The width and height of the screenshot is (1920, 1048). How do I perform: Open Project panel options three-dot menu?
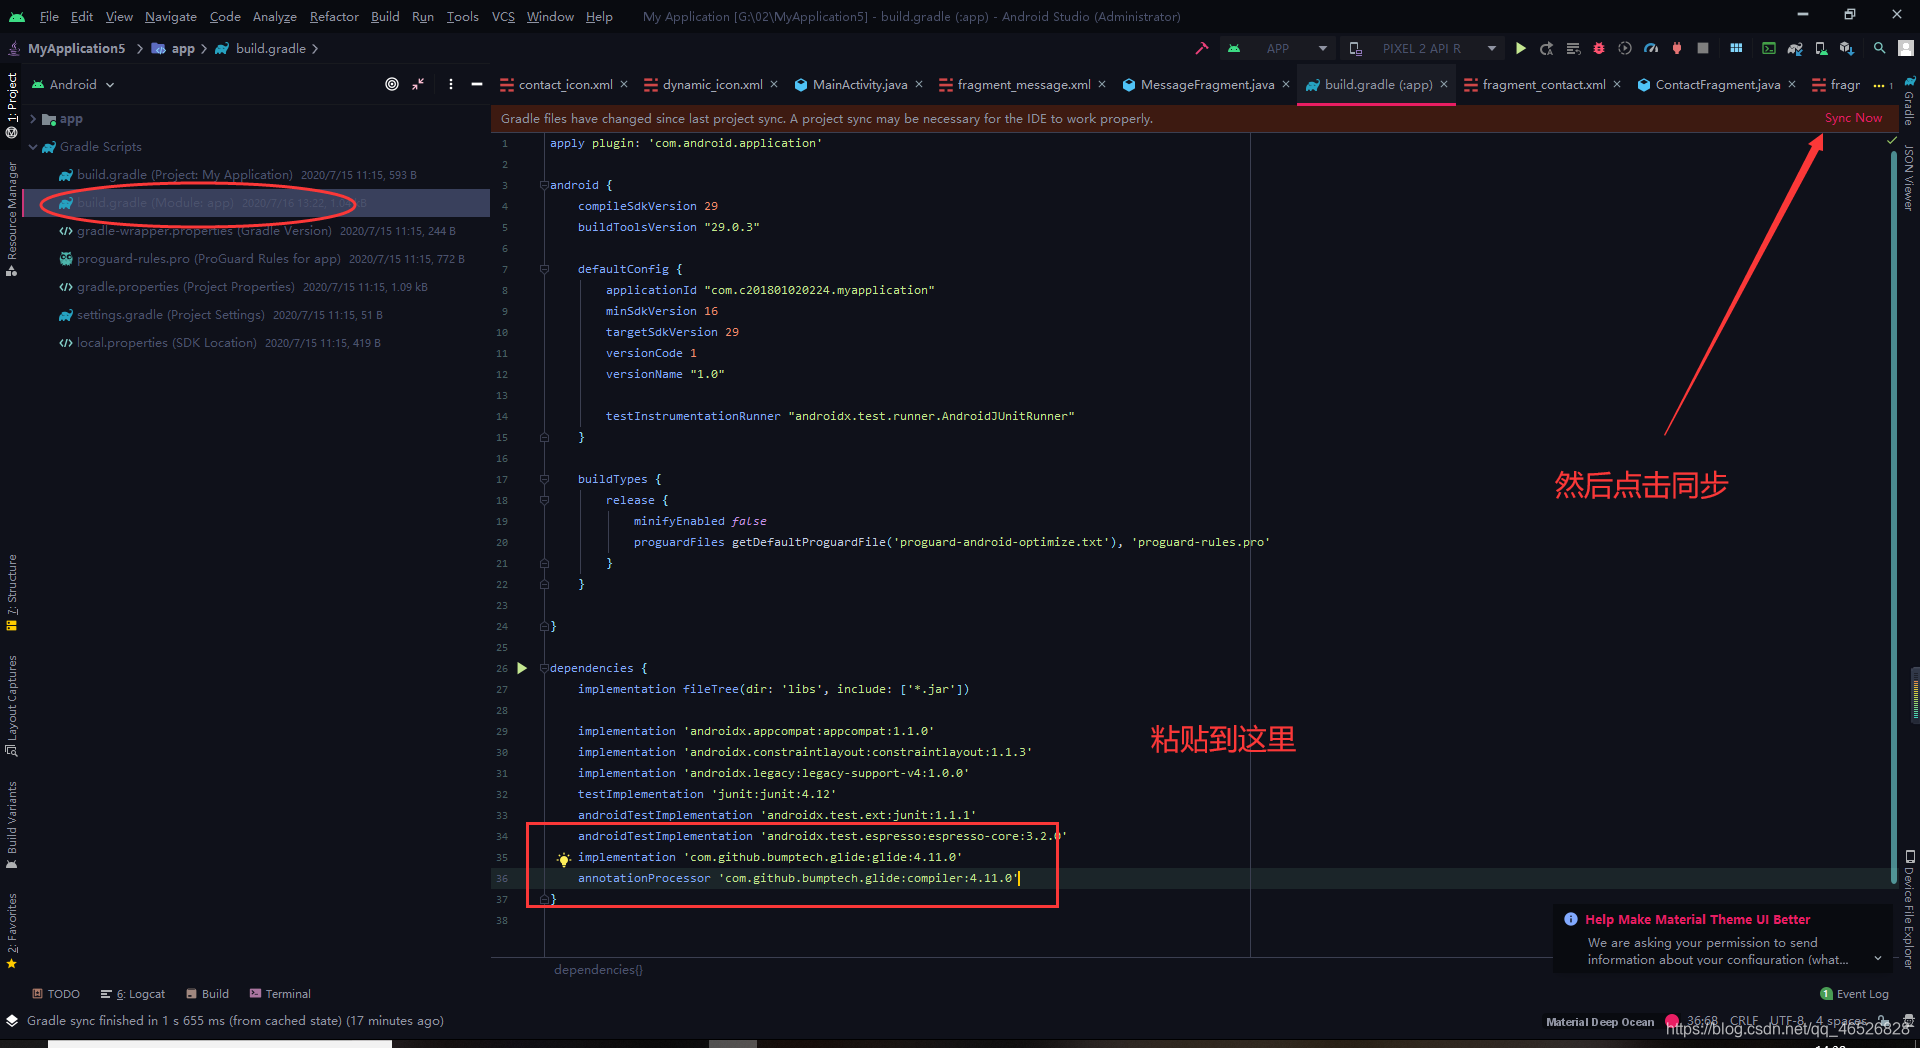click(451, 84)
